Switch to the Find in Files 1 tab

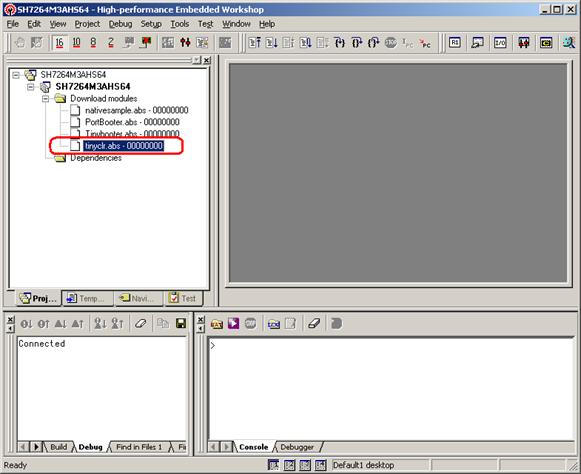tap(139, 447)
